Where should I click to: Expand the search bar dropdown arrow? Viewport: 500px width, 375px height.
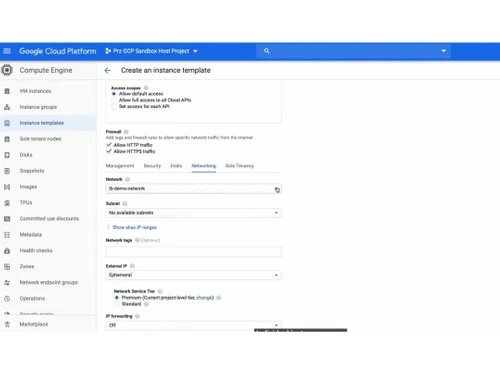coord(444,51)
